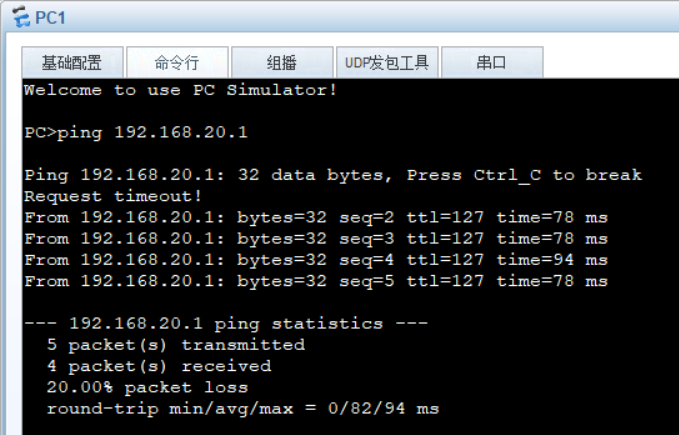Viewport: 679px width, 435px height.
Task: Open the UDP发包工具 tab
Action: (386, 63)
